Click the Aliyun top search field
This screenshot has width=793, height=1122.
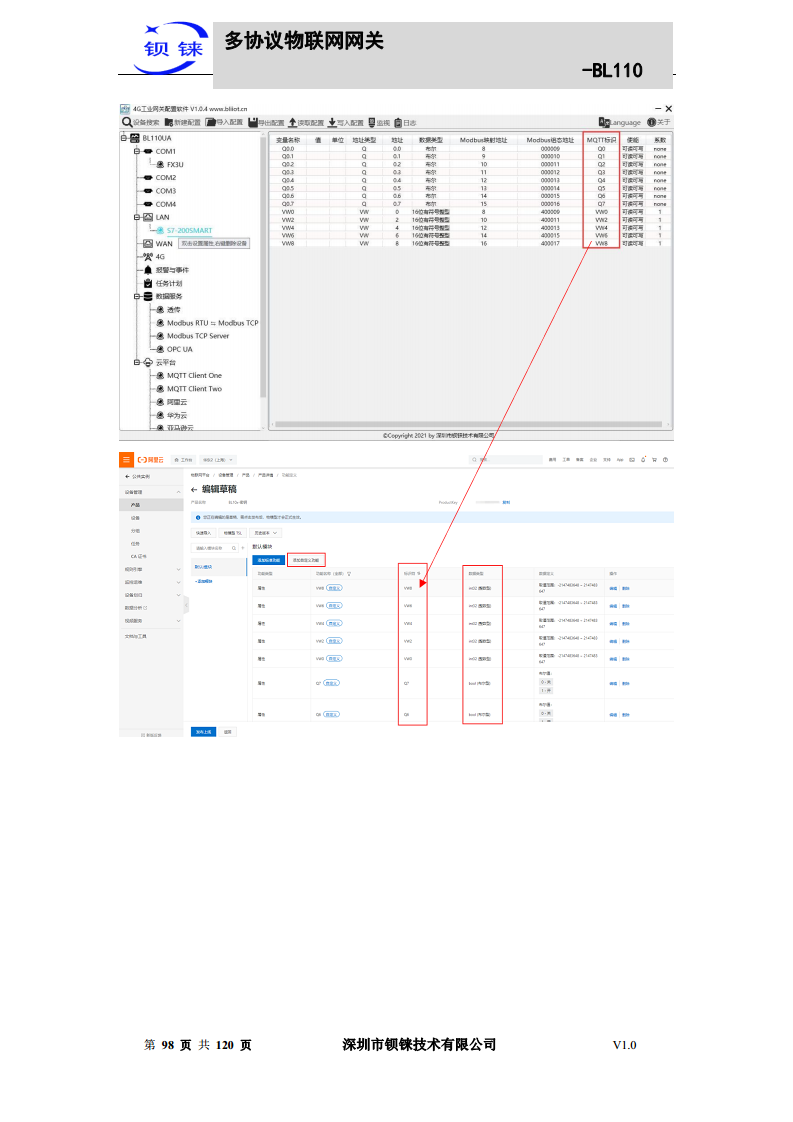pyautogui.click(x=506, y=459)
